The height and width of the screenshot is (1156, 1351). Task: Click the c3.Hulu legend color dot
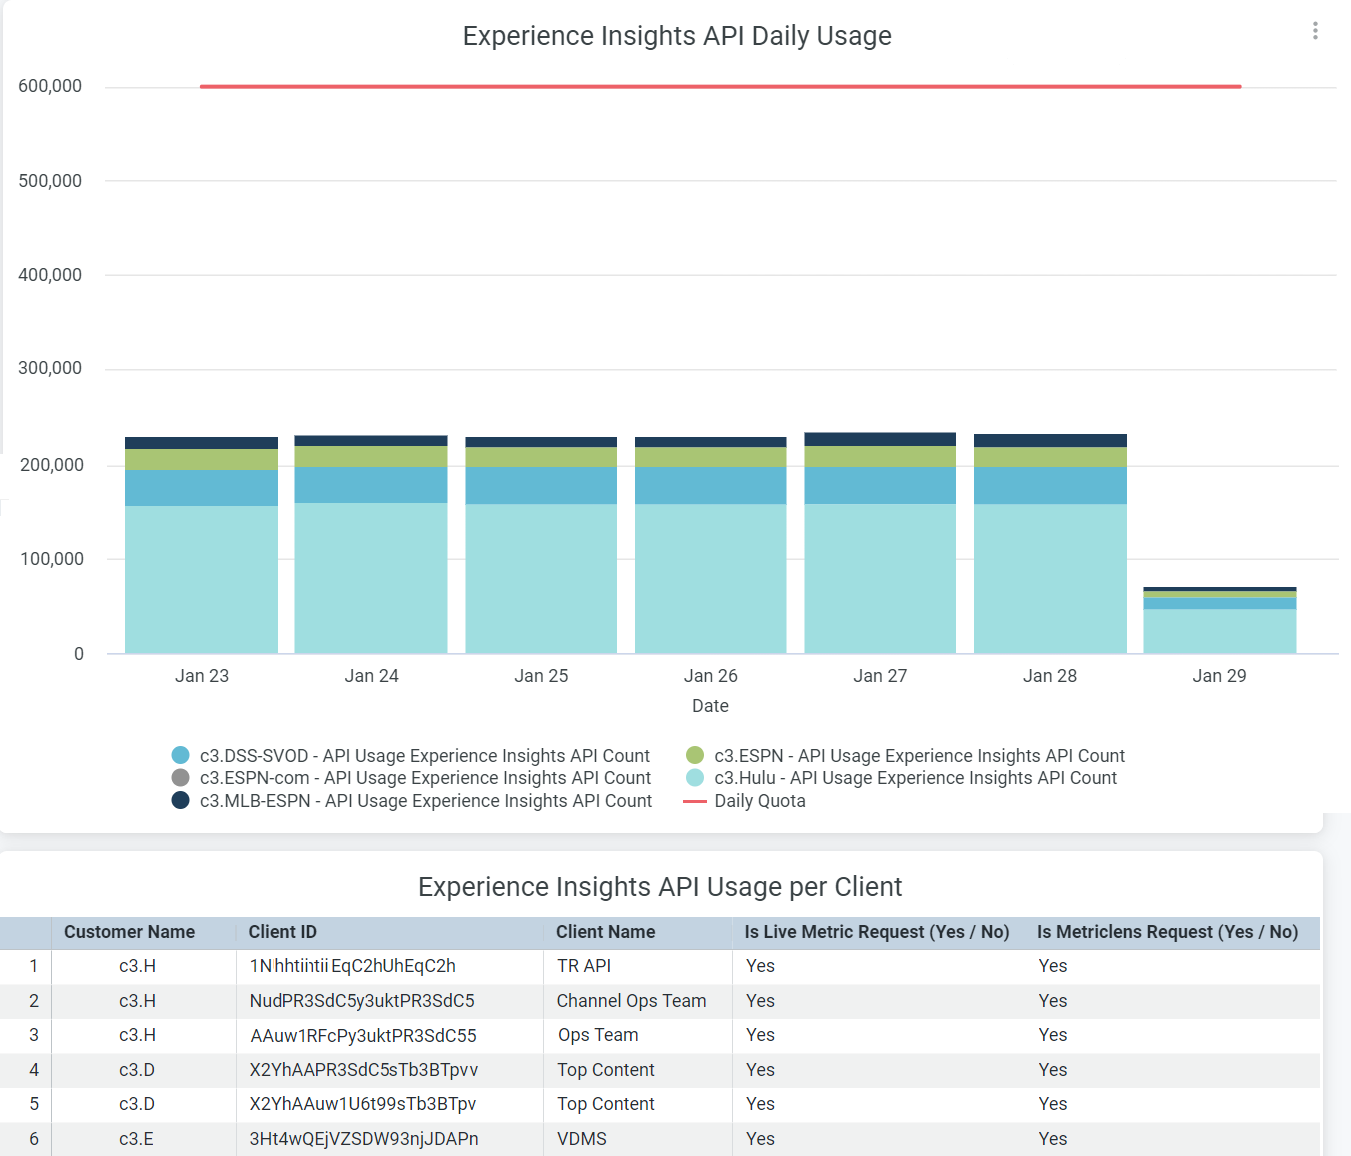click(695, 778)
